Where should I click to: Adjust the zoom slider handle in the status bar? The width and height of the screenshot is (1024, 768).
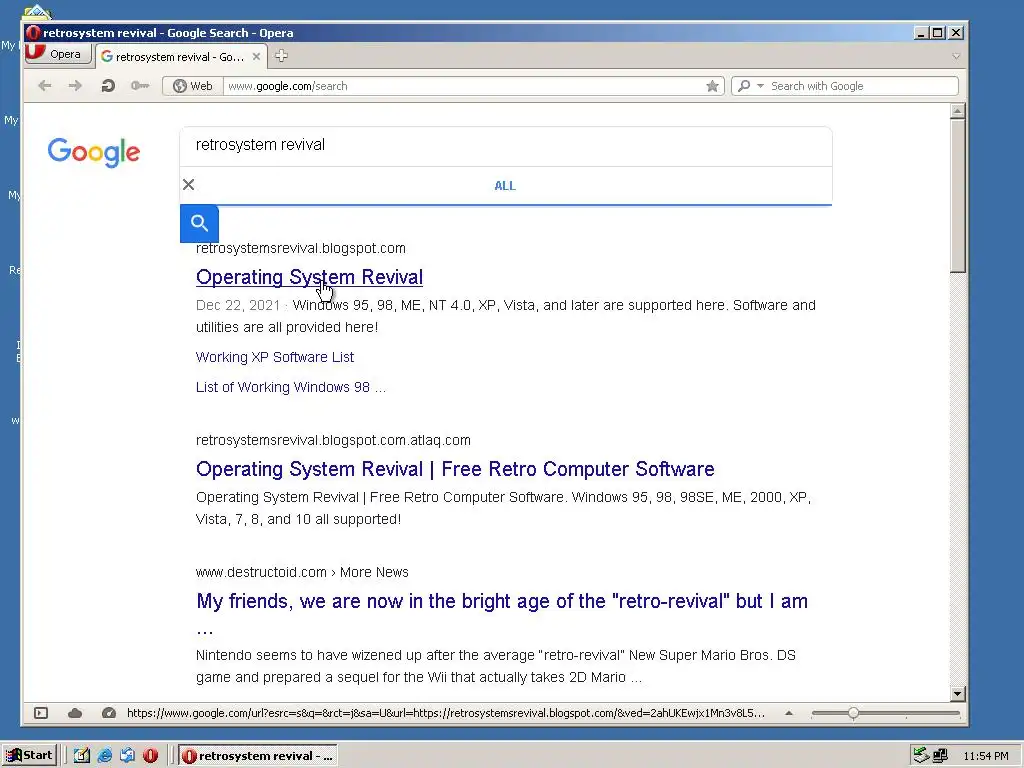[x=854, y=713]
